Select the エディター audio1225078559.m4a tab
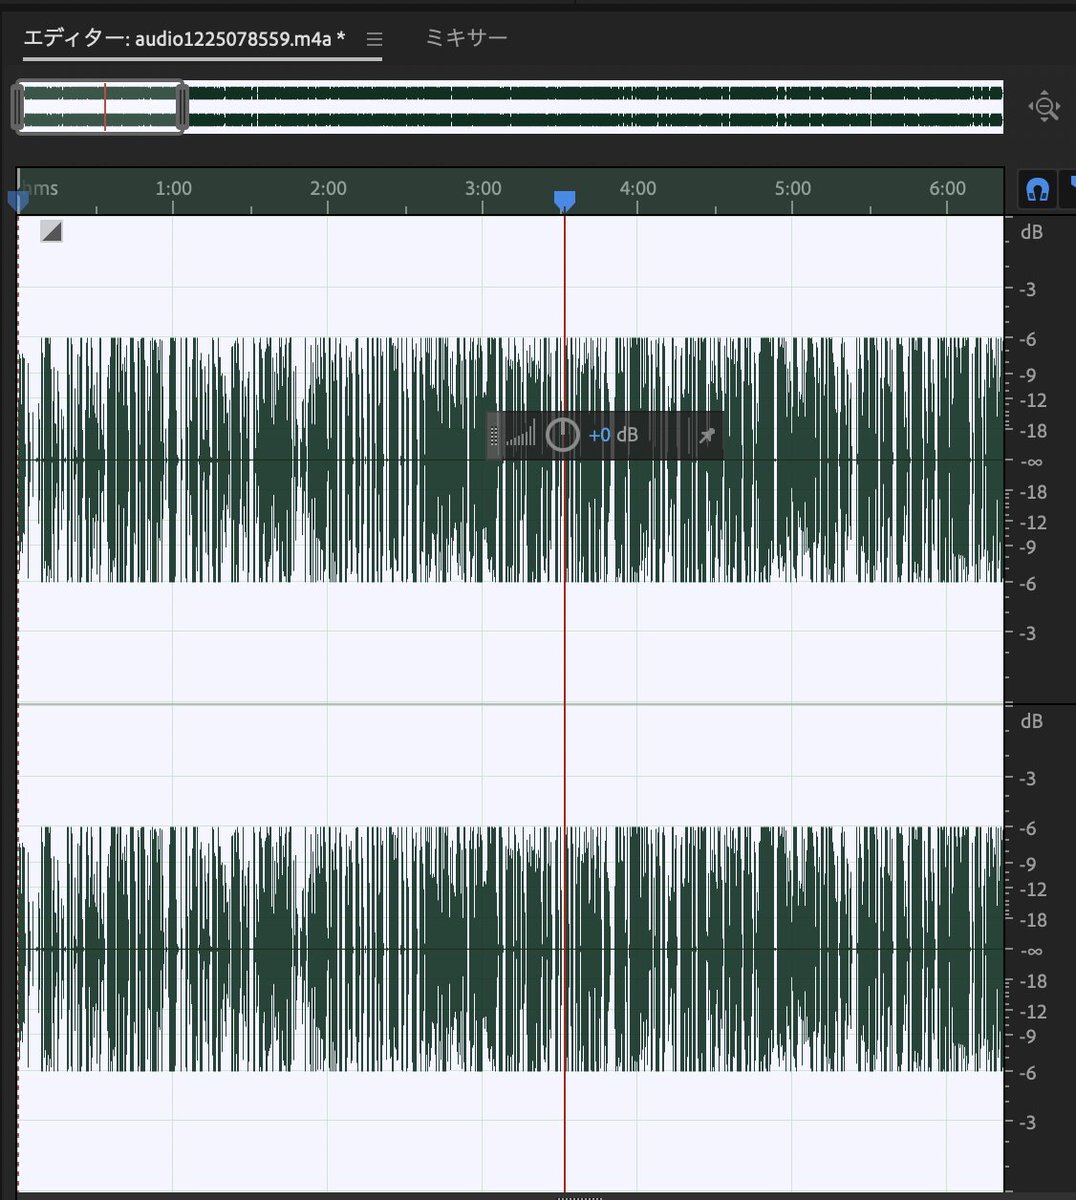1076x1200 pixels. 185,39
